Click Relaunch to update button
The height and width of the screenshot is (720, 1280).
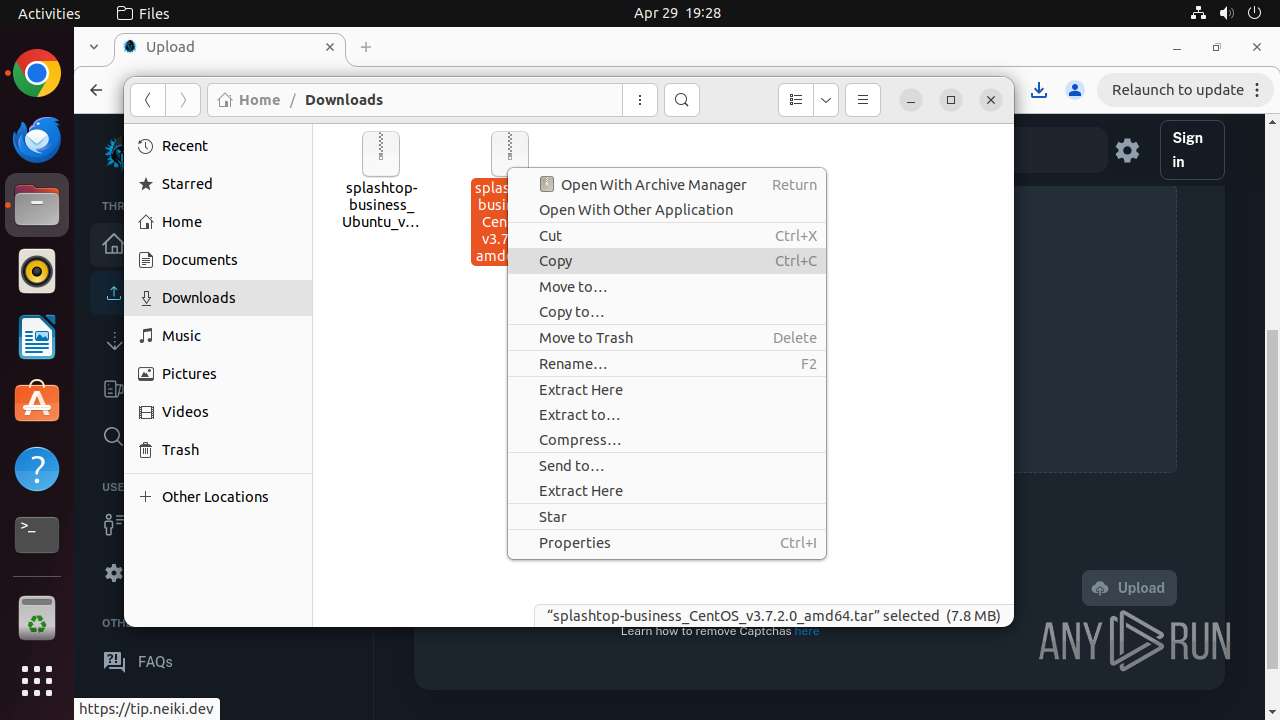tap(1178, 90)
